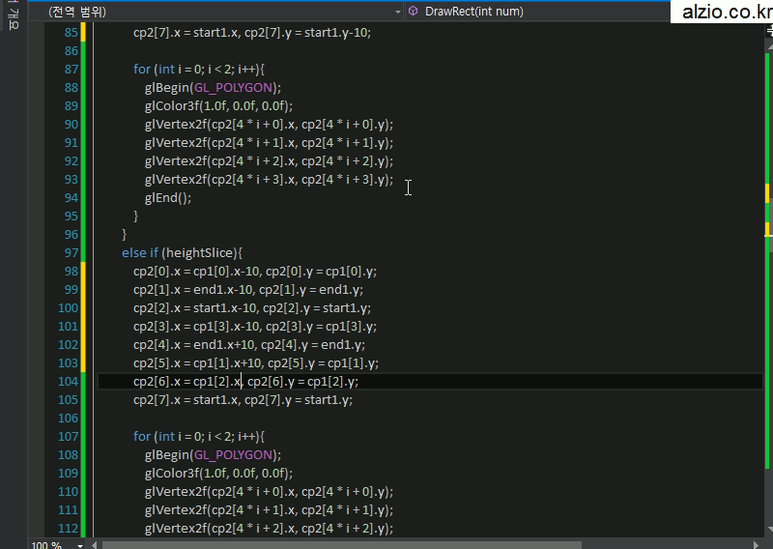The width and height of the screenshot is (773, 549).
Task: Click glVertex2f call with 'i + 2' on line 92
Action: (269, 161)
